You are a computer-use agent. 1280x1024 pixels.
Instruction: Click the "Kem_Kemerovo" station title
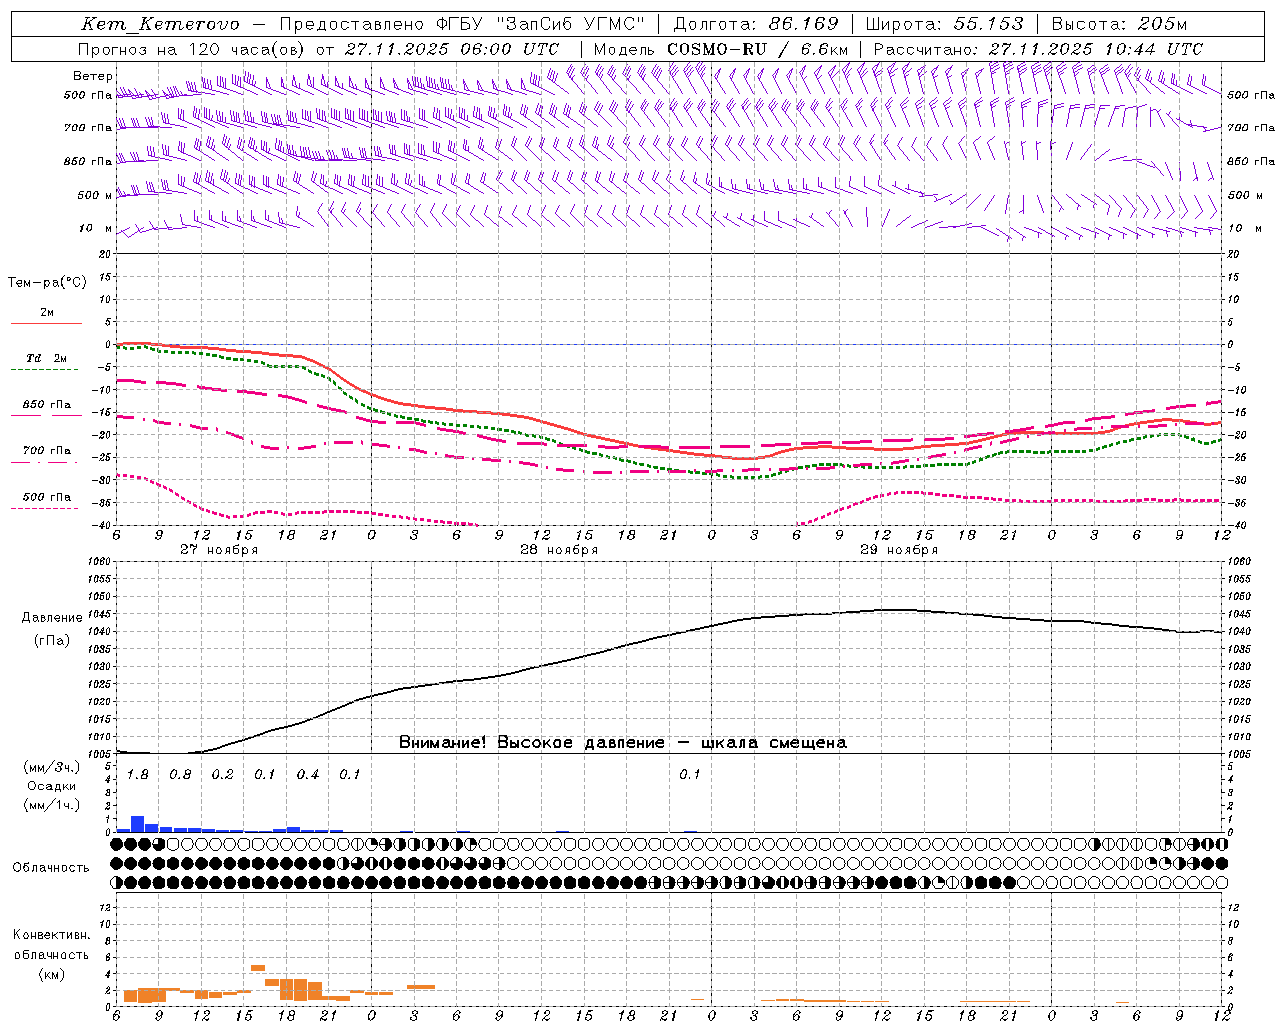point(161,24)
